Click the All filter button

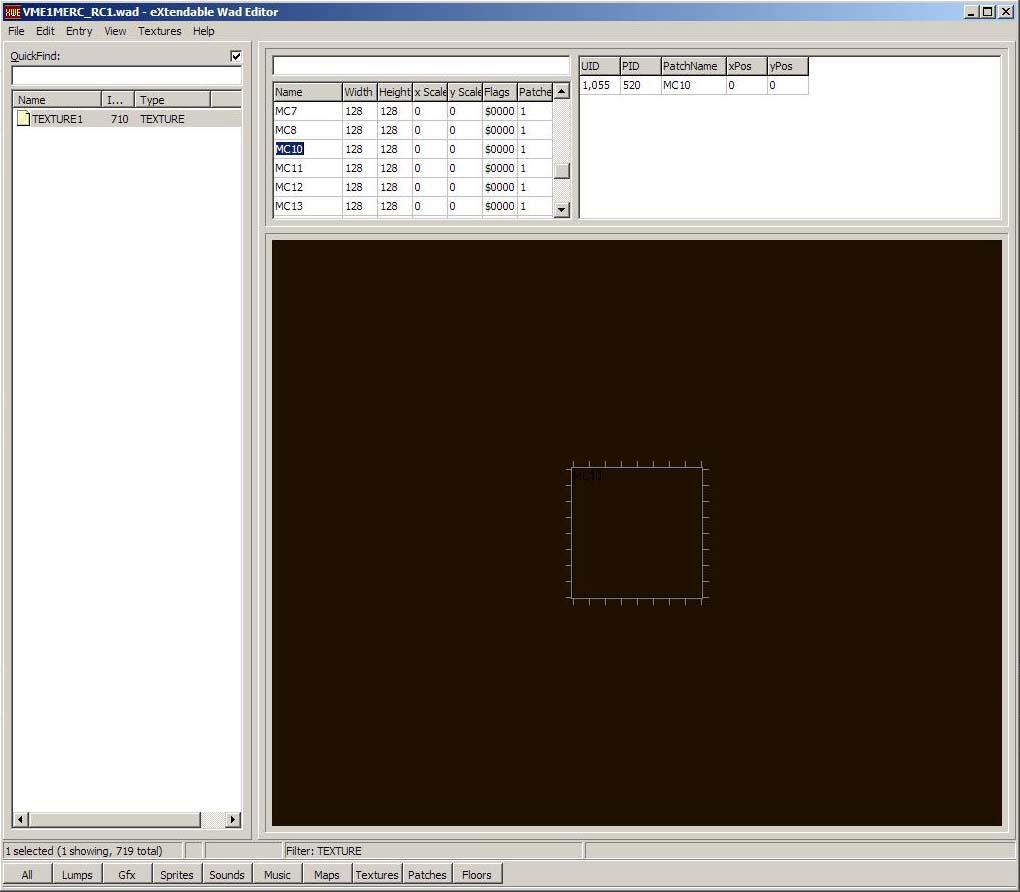(27, 874)
